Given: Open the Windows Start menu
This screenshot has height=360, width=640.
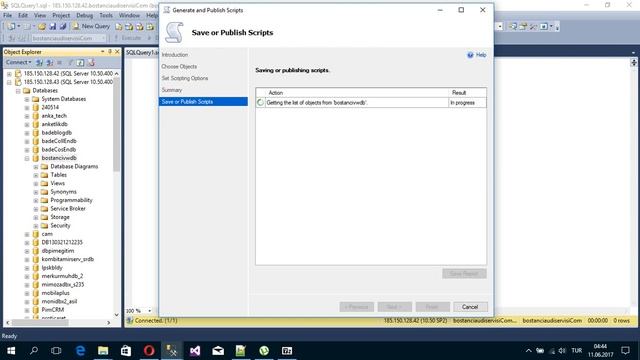Looking at the screenshot, I should pyautogui.click(x=11, y=351).
